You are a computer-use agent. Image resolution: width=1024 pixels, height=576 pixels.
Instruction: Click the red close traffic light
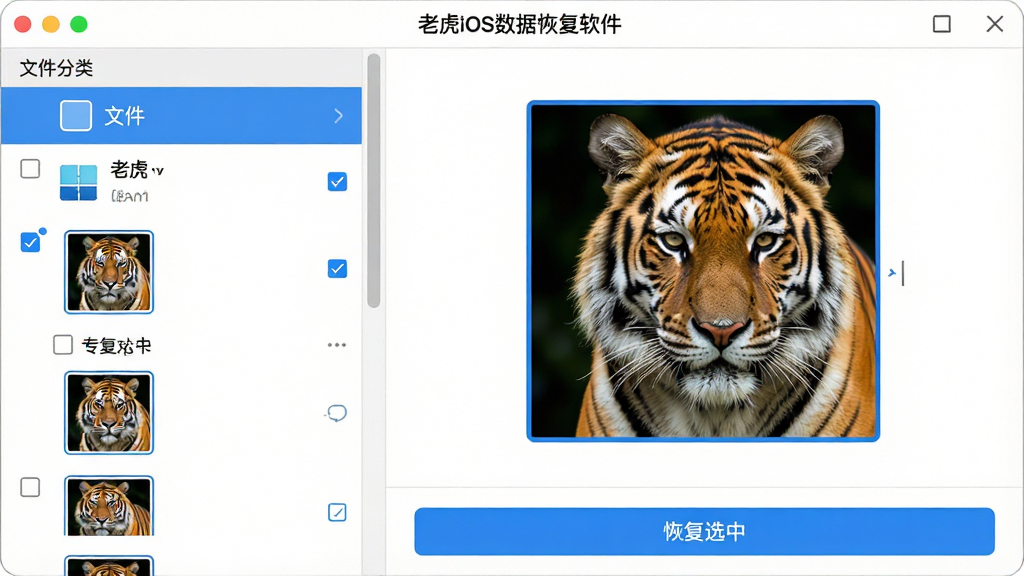tap(23, 24)
